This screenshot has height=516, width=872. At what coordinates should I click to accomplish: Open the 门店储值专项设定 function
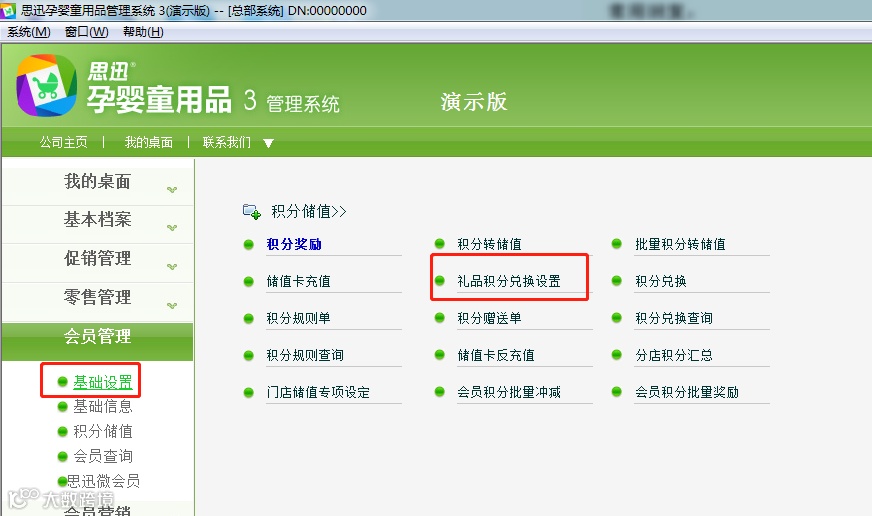pyautogui.click(x=318, y=393)
